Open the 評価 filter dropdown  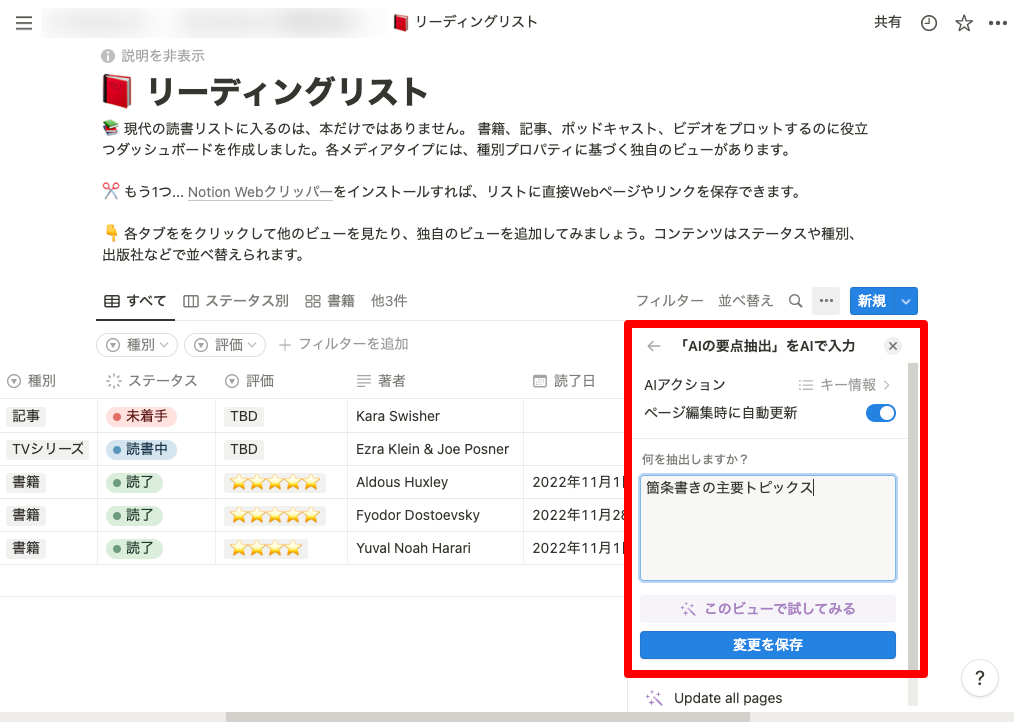(x=225, y=345)
